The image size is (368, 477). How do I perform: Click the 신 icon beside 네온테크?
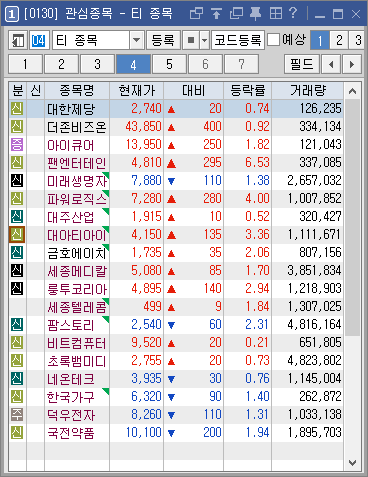(x=17, y=379)
